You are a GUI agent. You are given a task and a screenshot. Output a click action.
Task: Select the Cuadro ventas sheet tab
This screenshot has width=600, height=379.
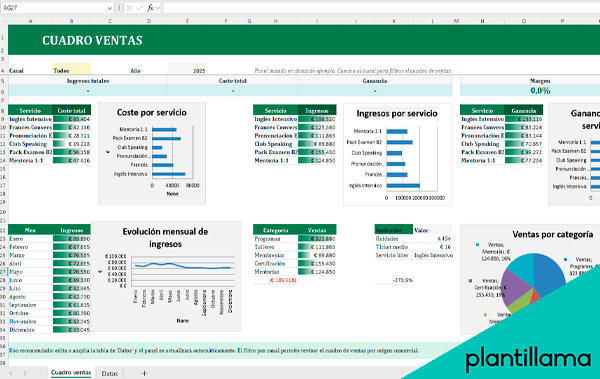pyautogui.click(x=71, y=372)
